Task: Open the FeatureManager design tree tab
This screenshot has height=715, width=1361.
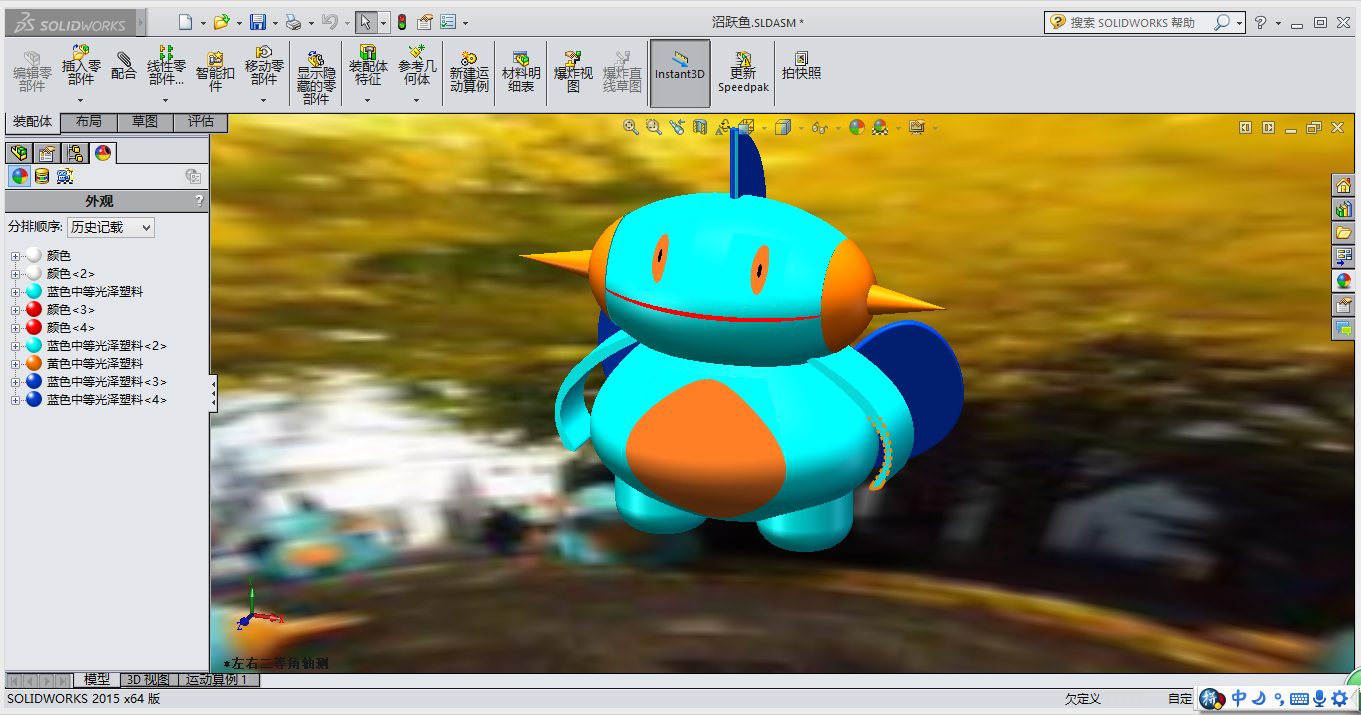Action: 18,153
